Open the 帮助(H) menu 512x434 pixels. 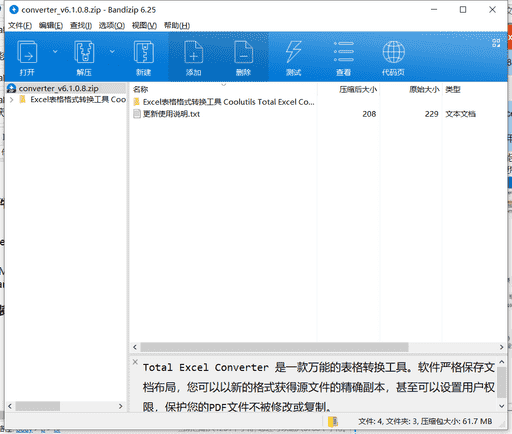177,25
